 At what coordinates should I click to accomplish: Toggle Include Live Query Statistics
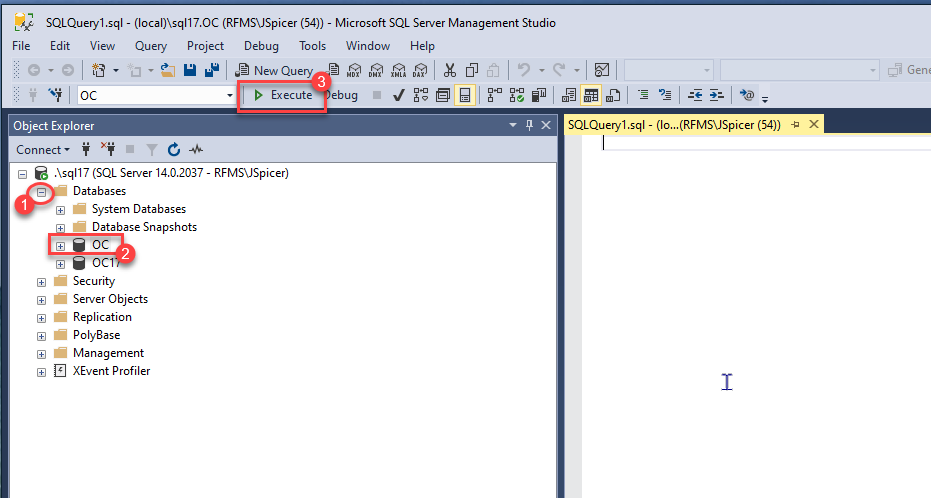tap(517, 95)
